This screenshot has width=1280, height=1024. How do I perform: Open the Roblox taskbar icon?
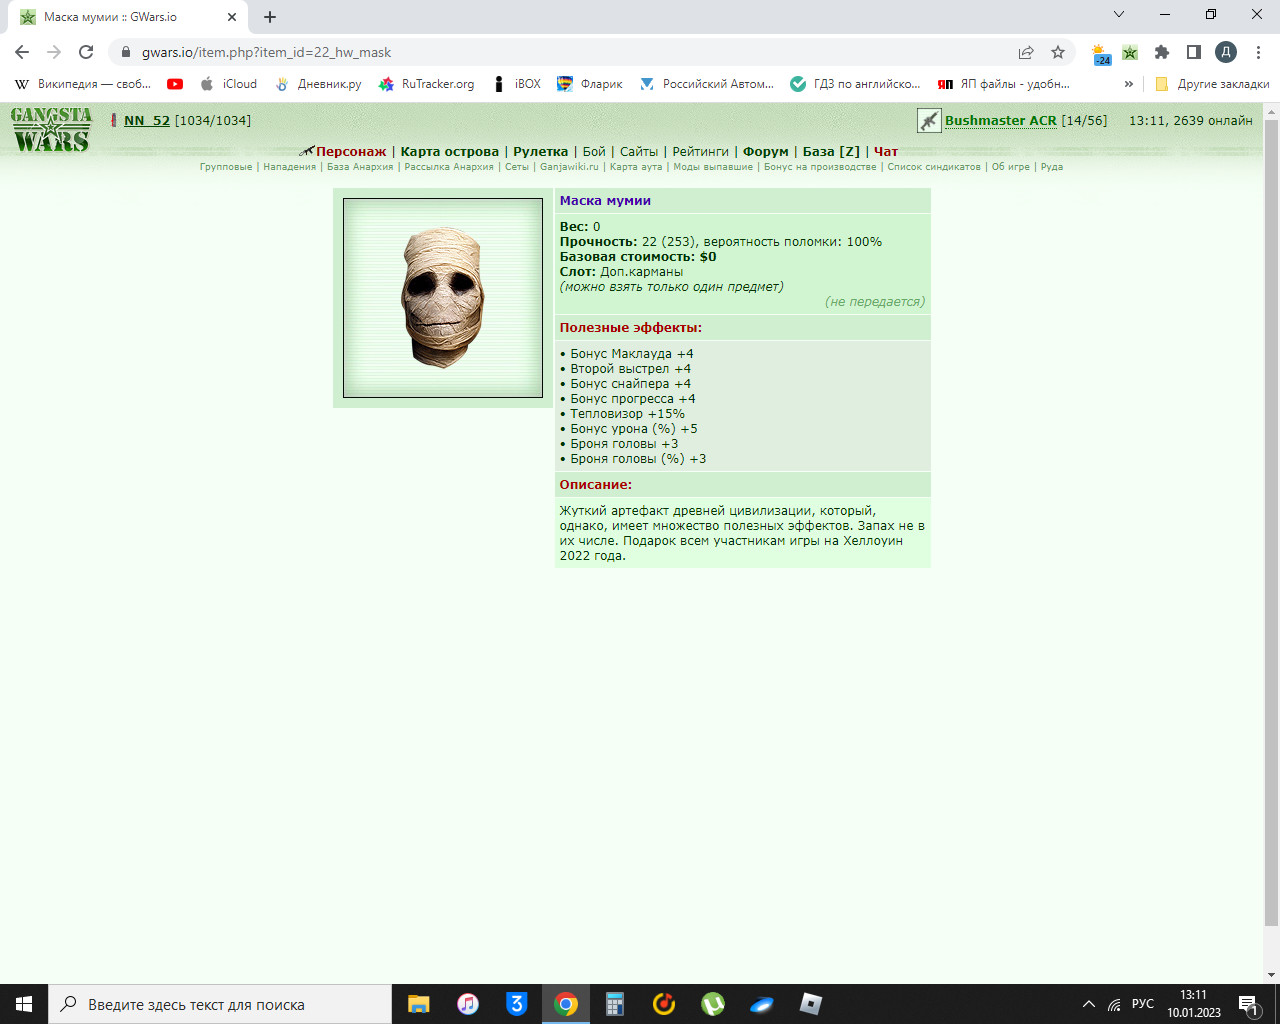tap(811, 1004)
